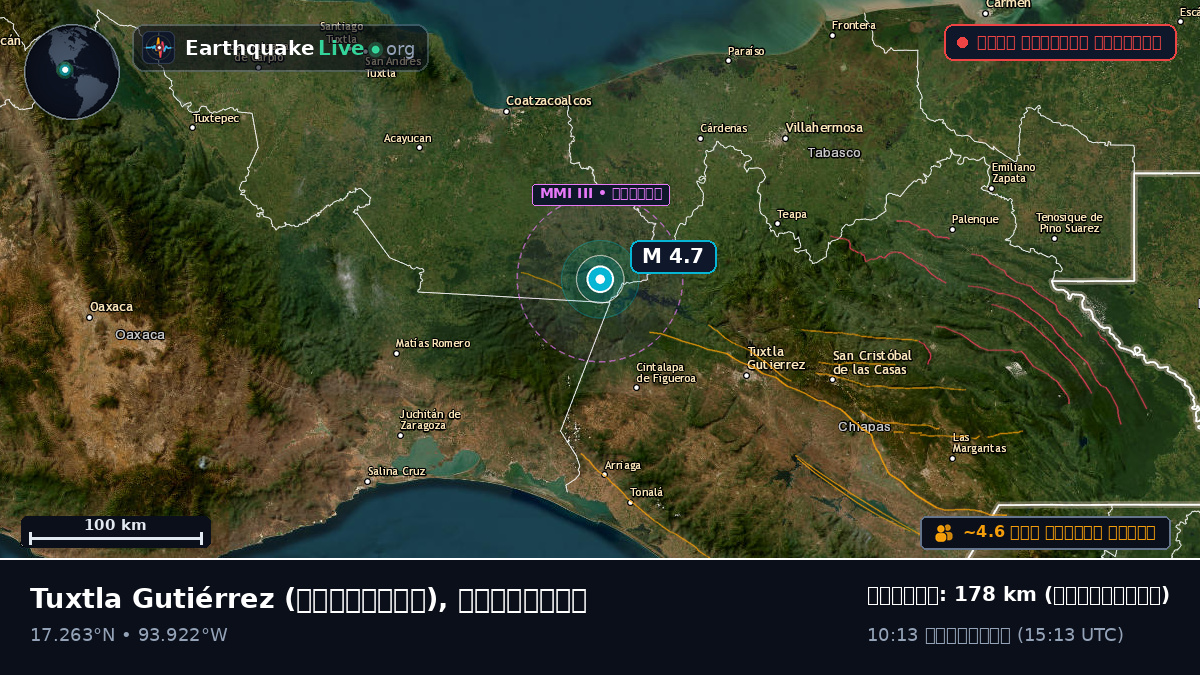Viewport: 1200px width, 675px height.
Task: Click the 100 km scale bar
Action: [x=116, y=532]
